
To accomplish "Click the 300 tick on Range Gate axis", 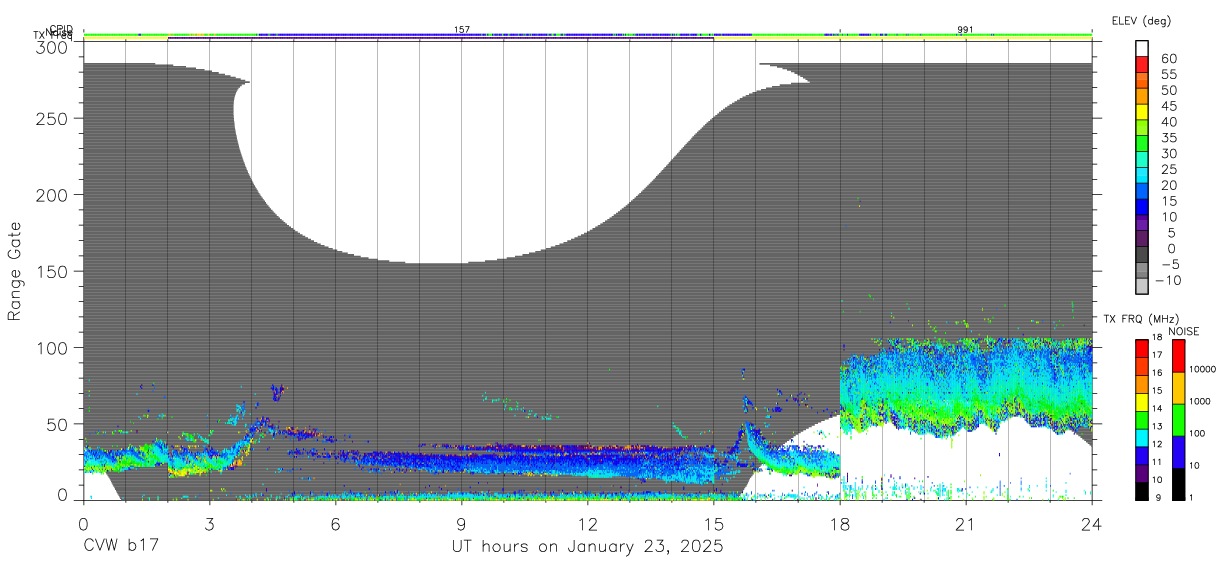I will point(53,47).
